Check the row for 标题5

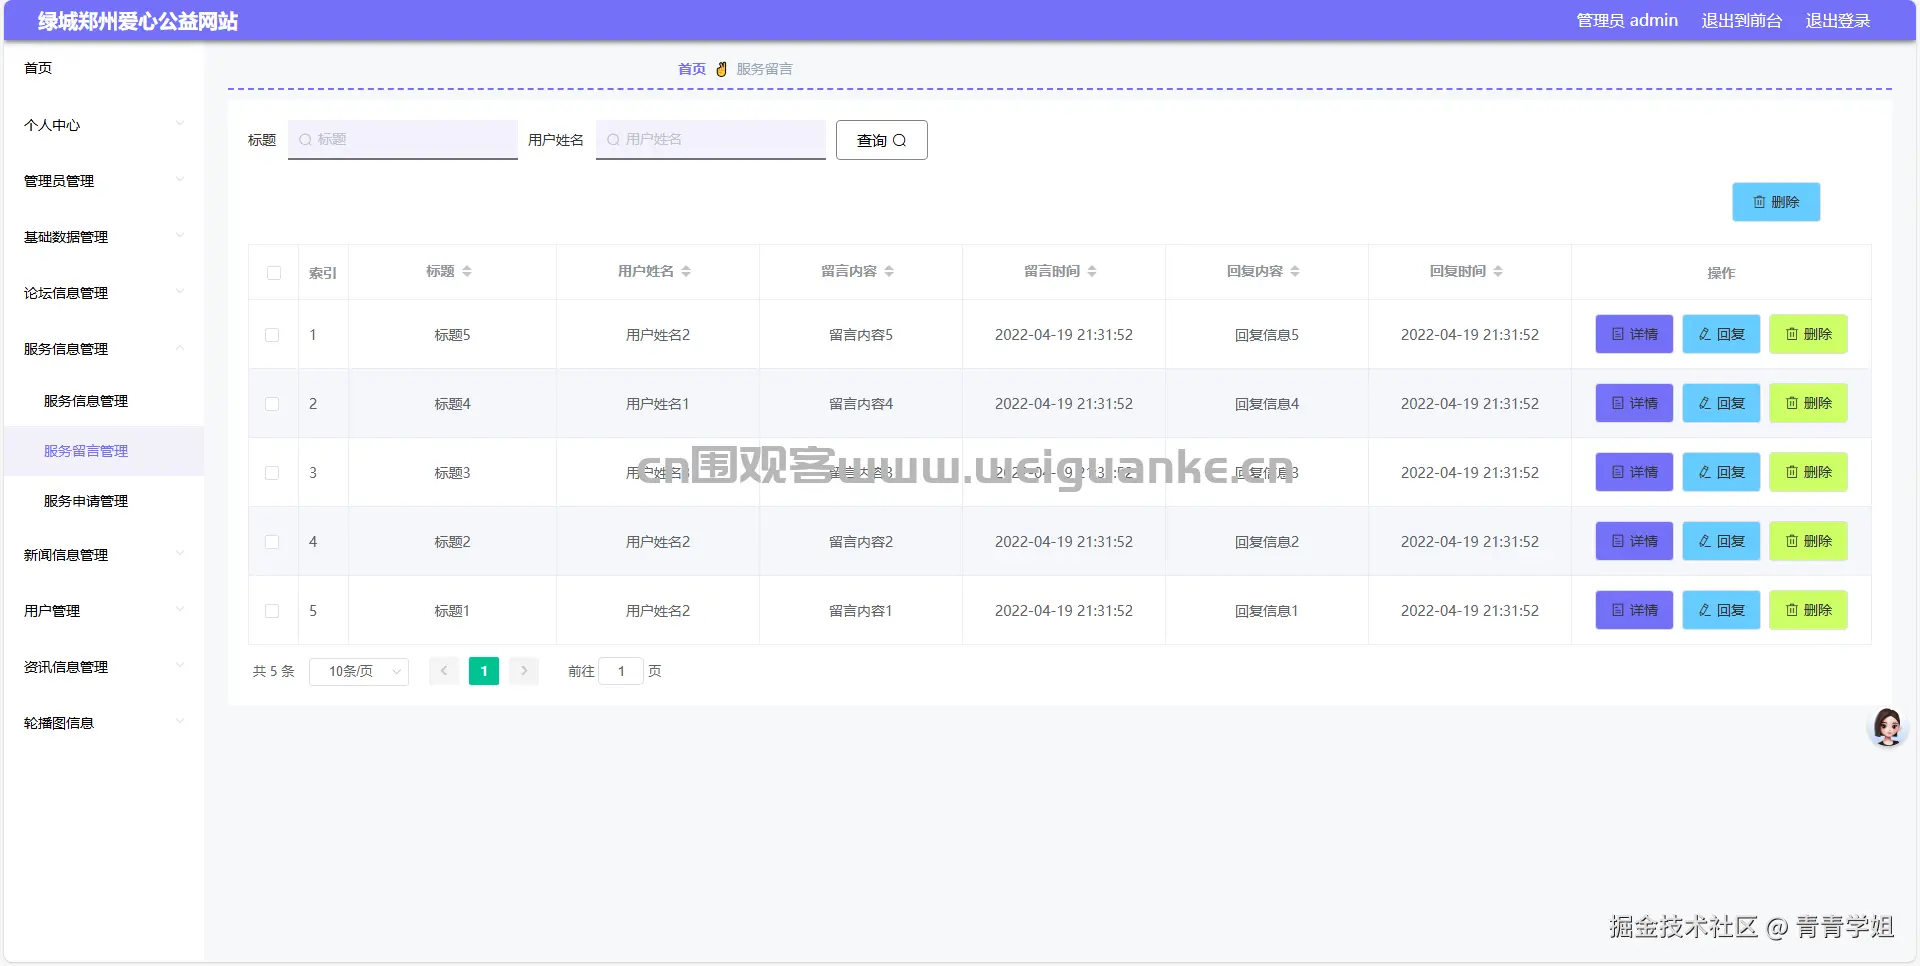(272, 335)
